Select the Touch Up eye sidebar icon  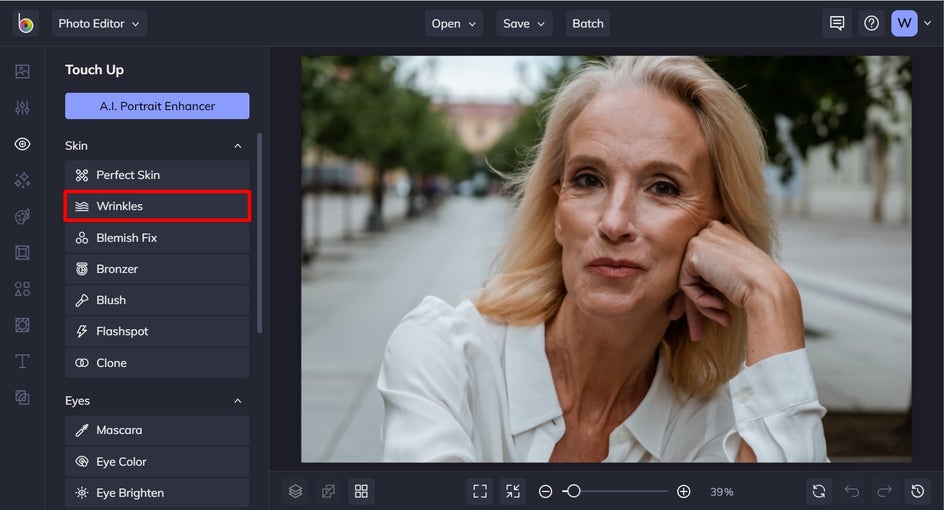(22, 144)
